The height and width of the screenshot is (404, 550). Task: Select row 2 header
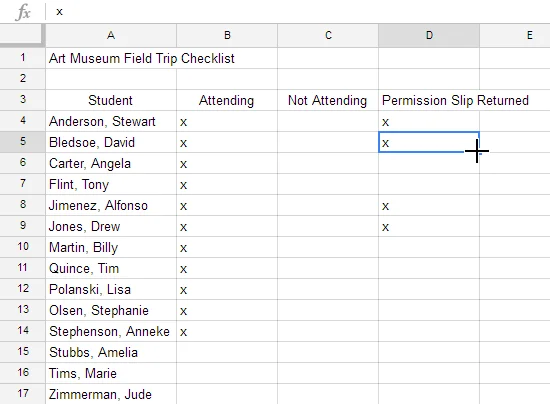(x=22, y=79)
